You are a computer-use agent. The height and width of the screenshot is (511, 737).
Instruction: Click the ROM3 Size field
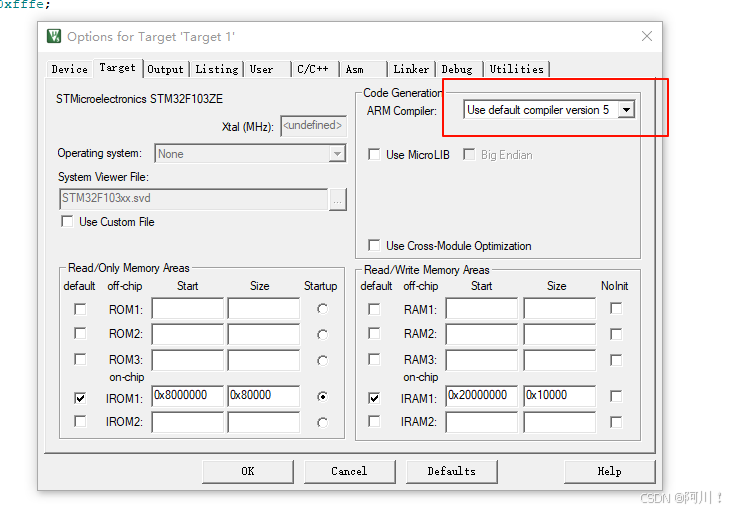click(264, 361)
